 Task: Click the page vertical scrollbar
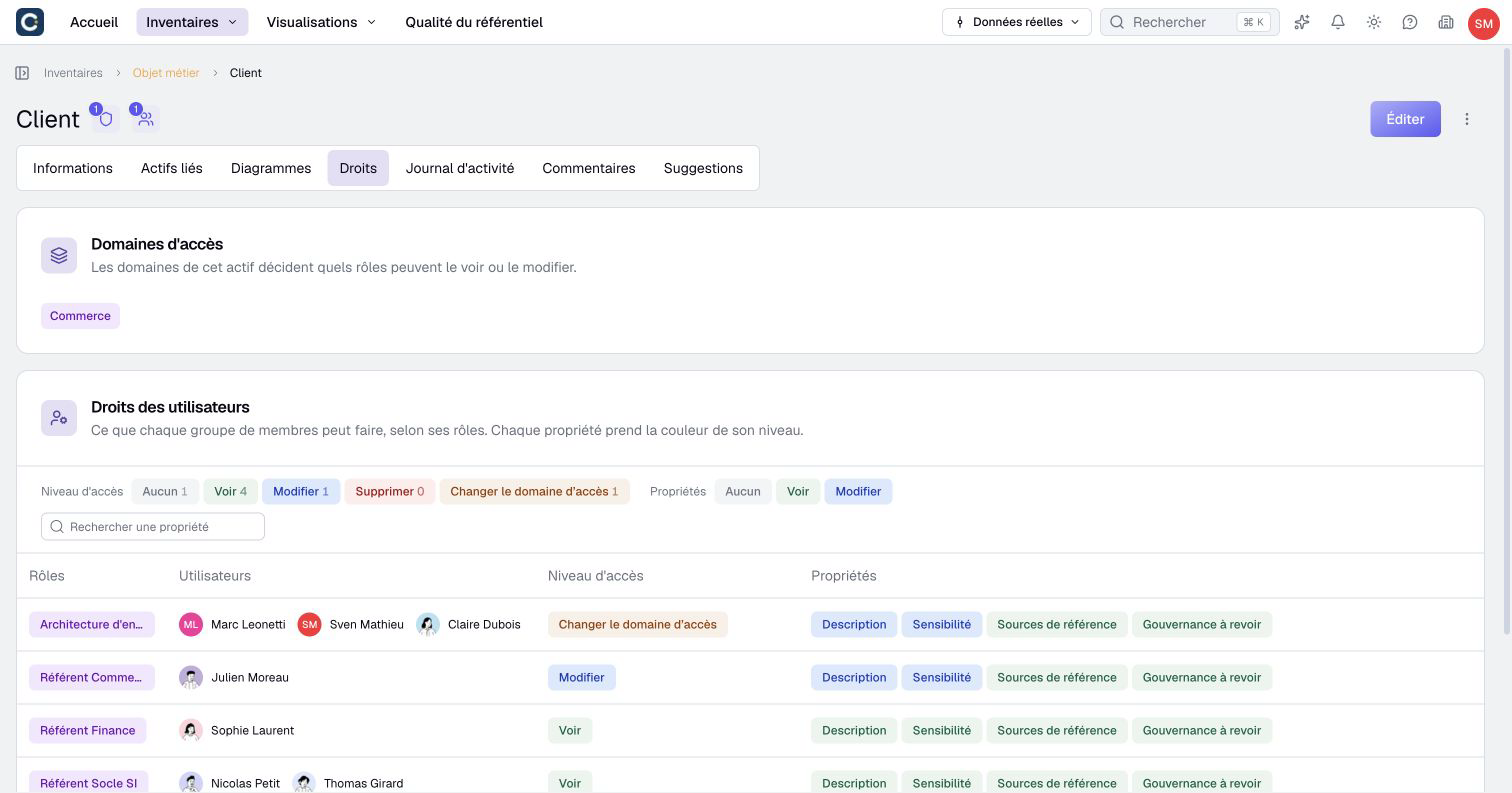(1507, 340)
